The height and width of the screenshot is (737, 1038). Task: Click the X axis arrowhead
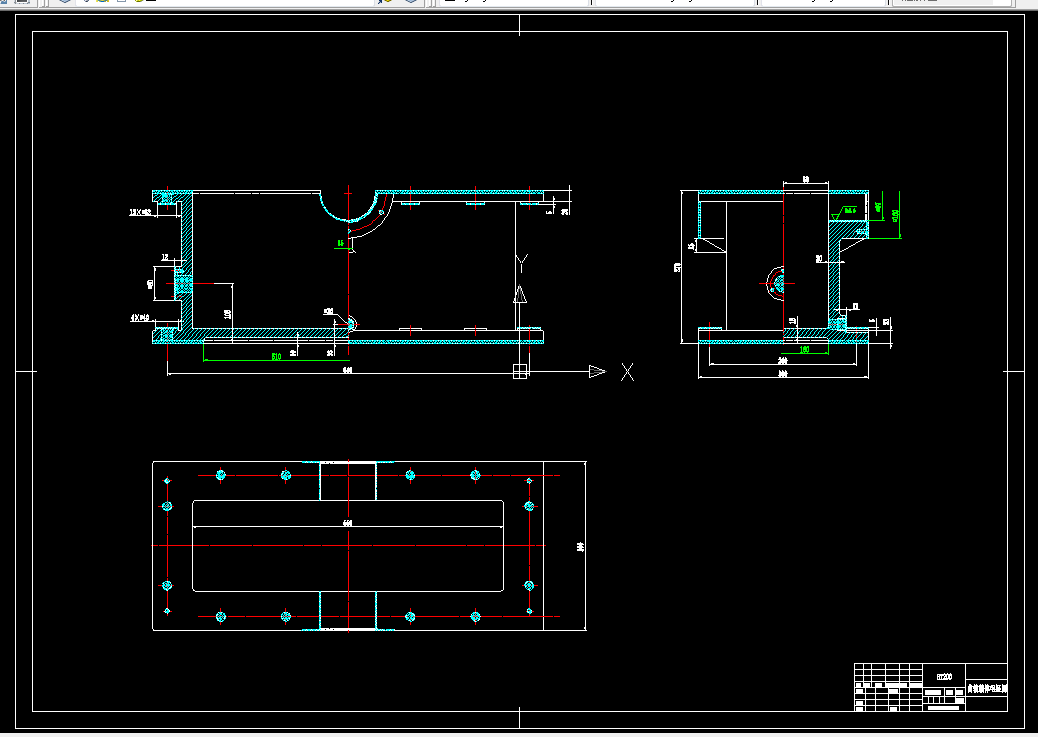pyautogui.click(x=597, y=371)
